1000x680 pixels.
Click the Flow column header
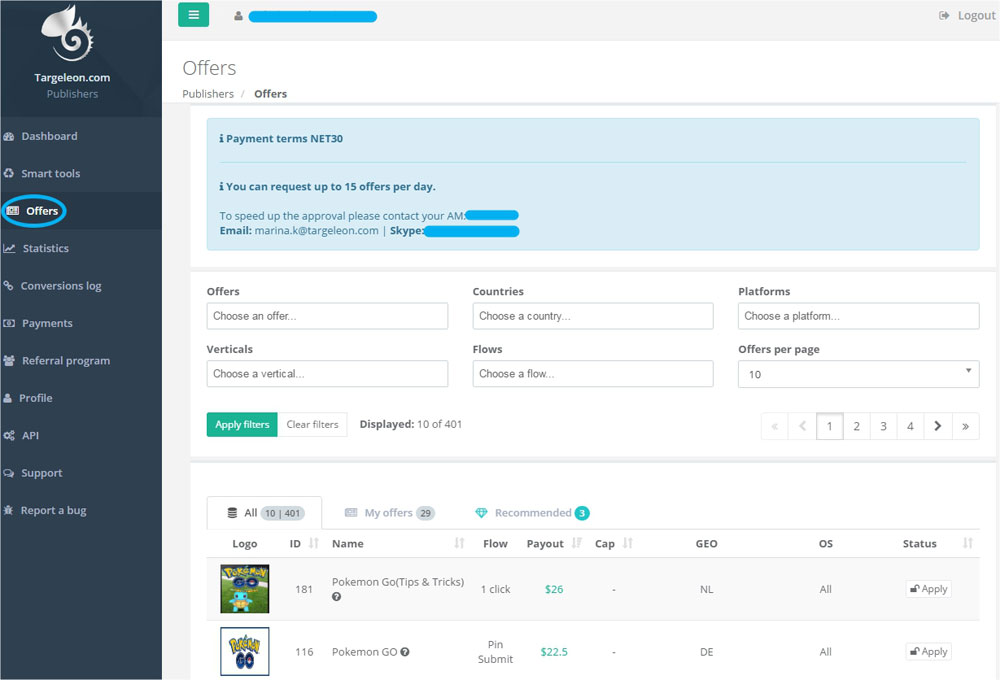(496, 543)
